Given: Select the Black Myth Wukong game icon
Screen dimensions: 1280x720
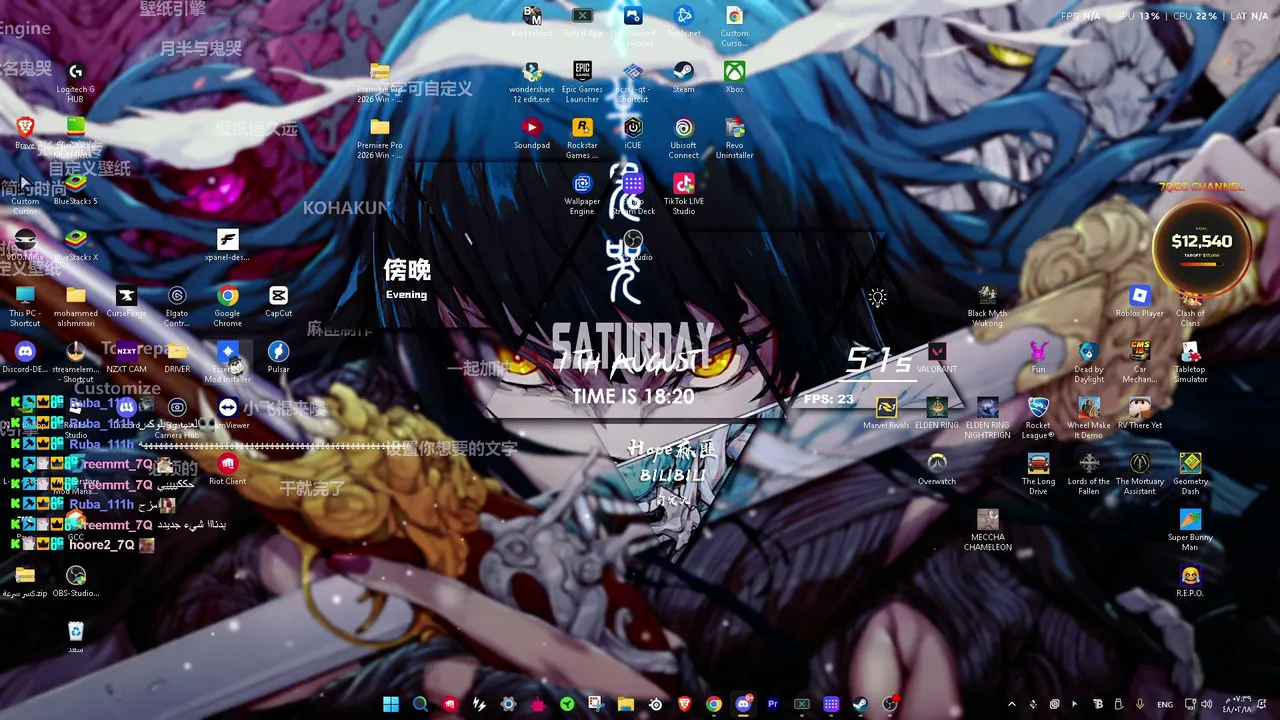Looking at the screenshot, I should (987, 306).
